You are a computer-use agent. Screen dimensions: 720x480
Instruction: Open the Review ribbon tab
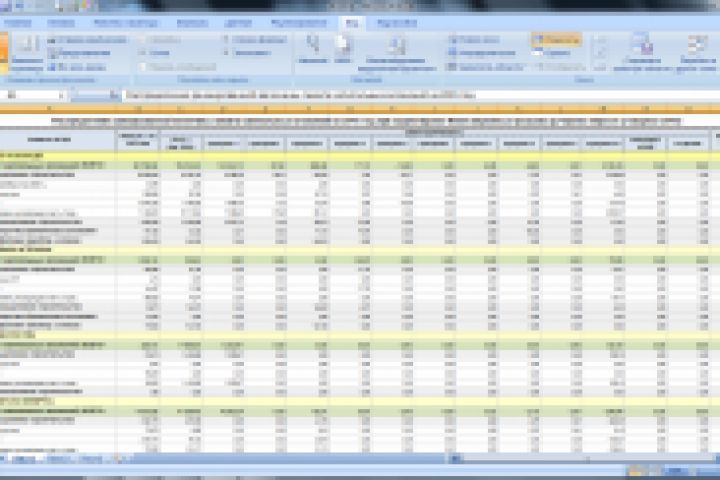click(299, 23)
